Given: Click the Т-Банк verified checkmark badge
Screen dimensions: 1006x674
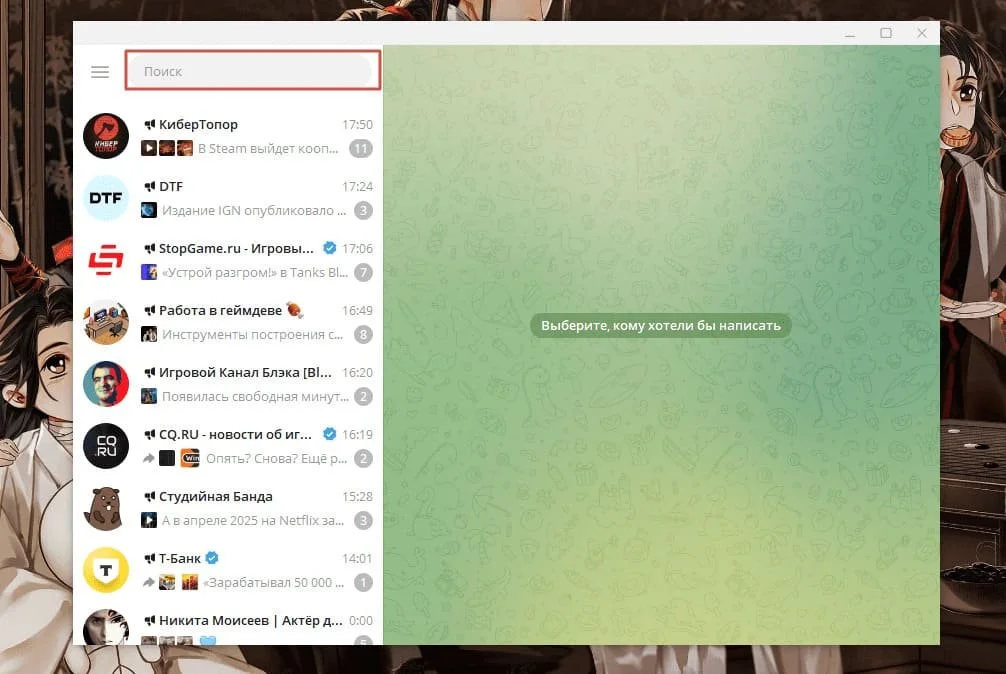Looking at the screenshot, I should (x=212, y=558).
